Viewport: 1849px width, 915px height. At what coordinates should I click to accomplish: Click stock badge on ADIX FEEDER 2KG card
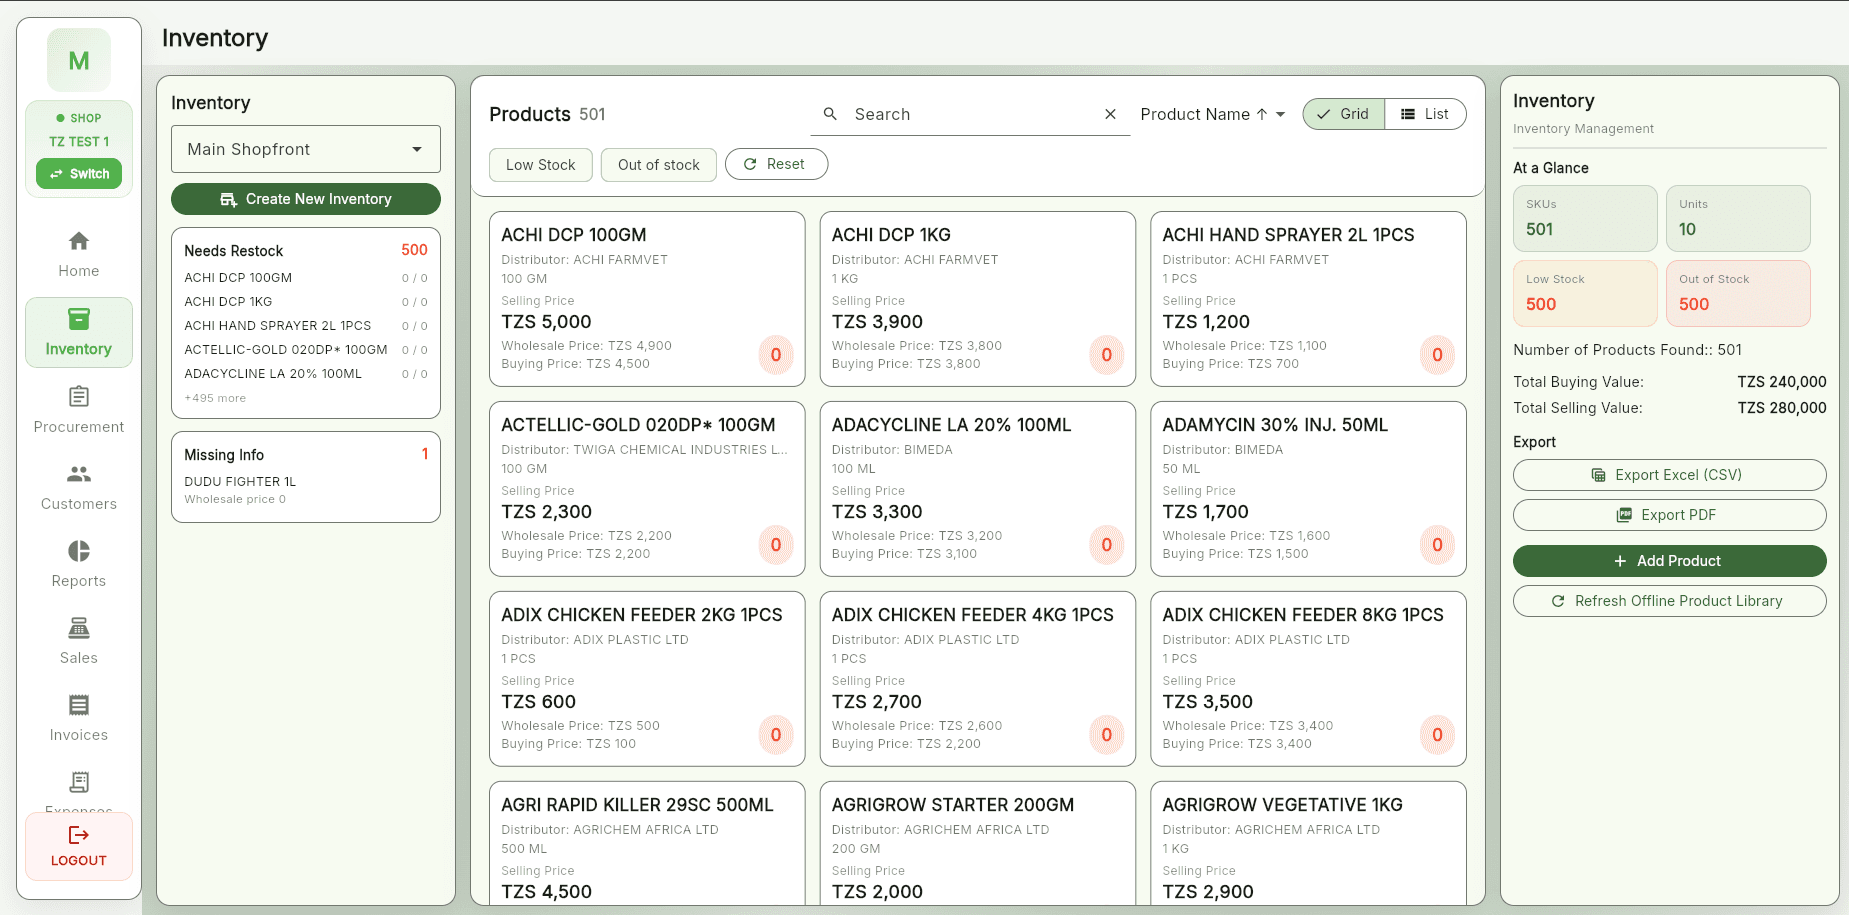(x=776, y=735)
